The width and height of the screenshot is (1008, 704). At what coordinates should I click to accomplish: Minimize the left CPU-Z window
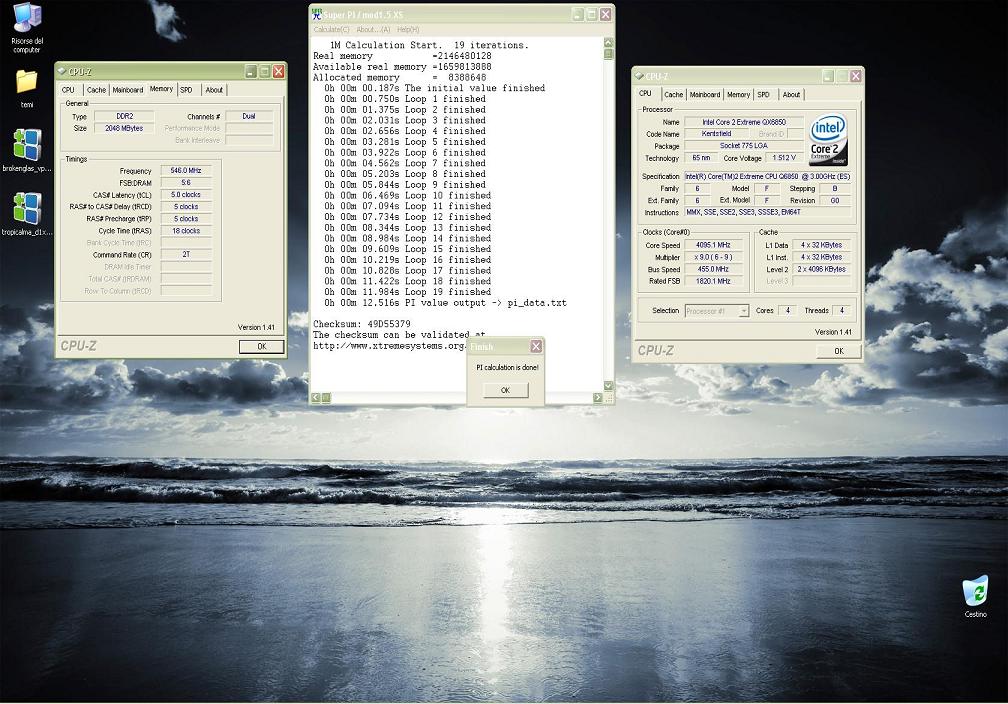[251, 71]
